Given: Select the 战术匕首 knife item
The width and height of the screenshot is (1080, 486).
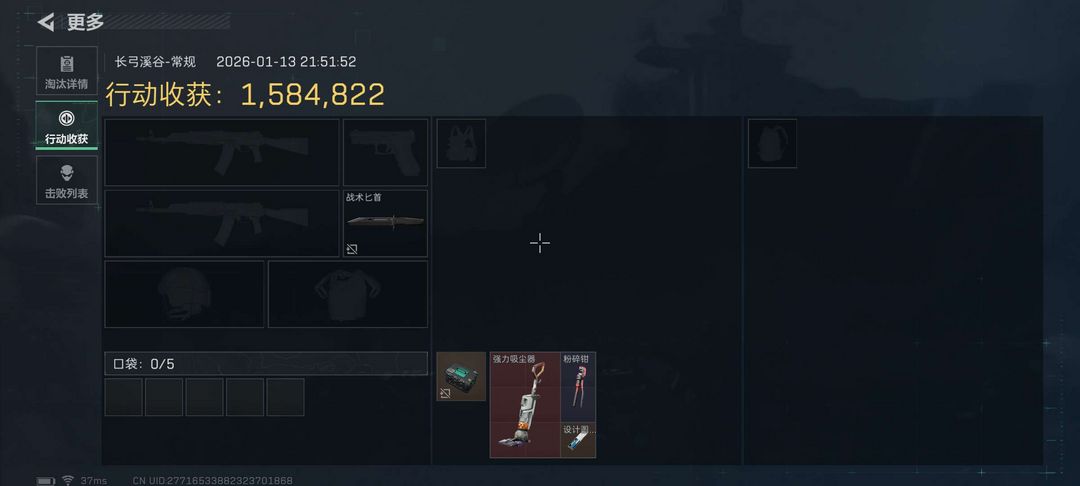Looking at the screenshot, I should click(x=385, y=223).
